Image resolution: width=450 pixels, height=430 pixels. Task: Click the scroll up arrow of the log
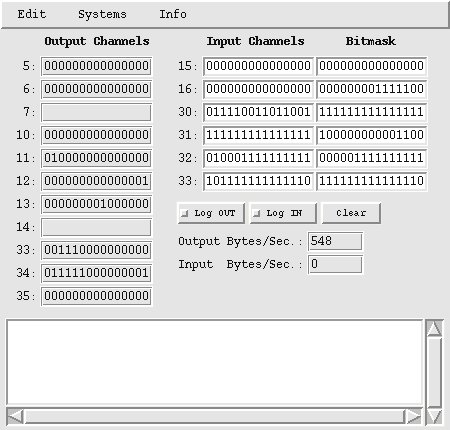[x=434, y=328]
